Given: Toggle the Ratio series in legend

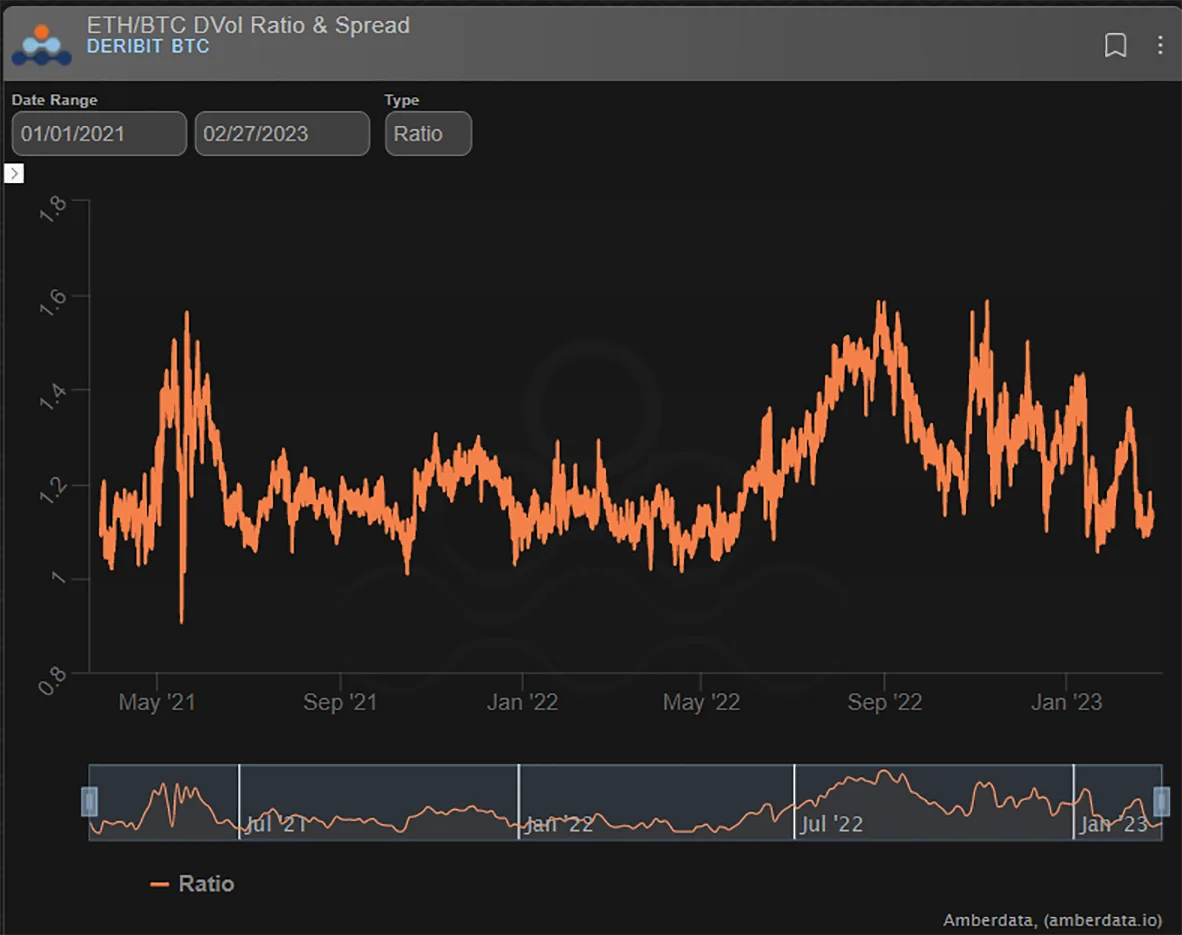Looking at the screenshot, I should click(x=193, y=884).
